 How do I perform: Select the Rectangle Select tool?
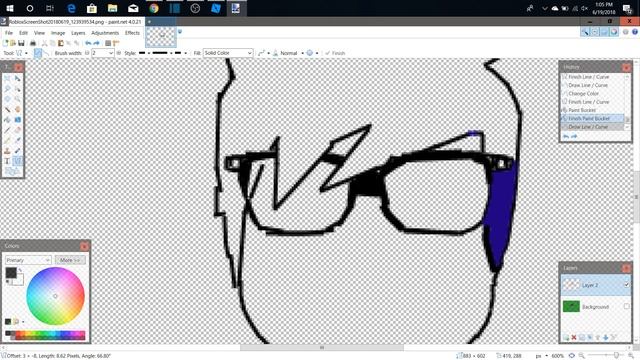(x=7, y=78)
